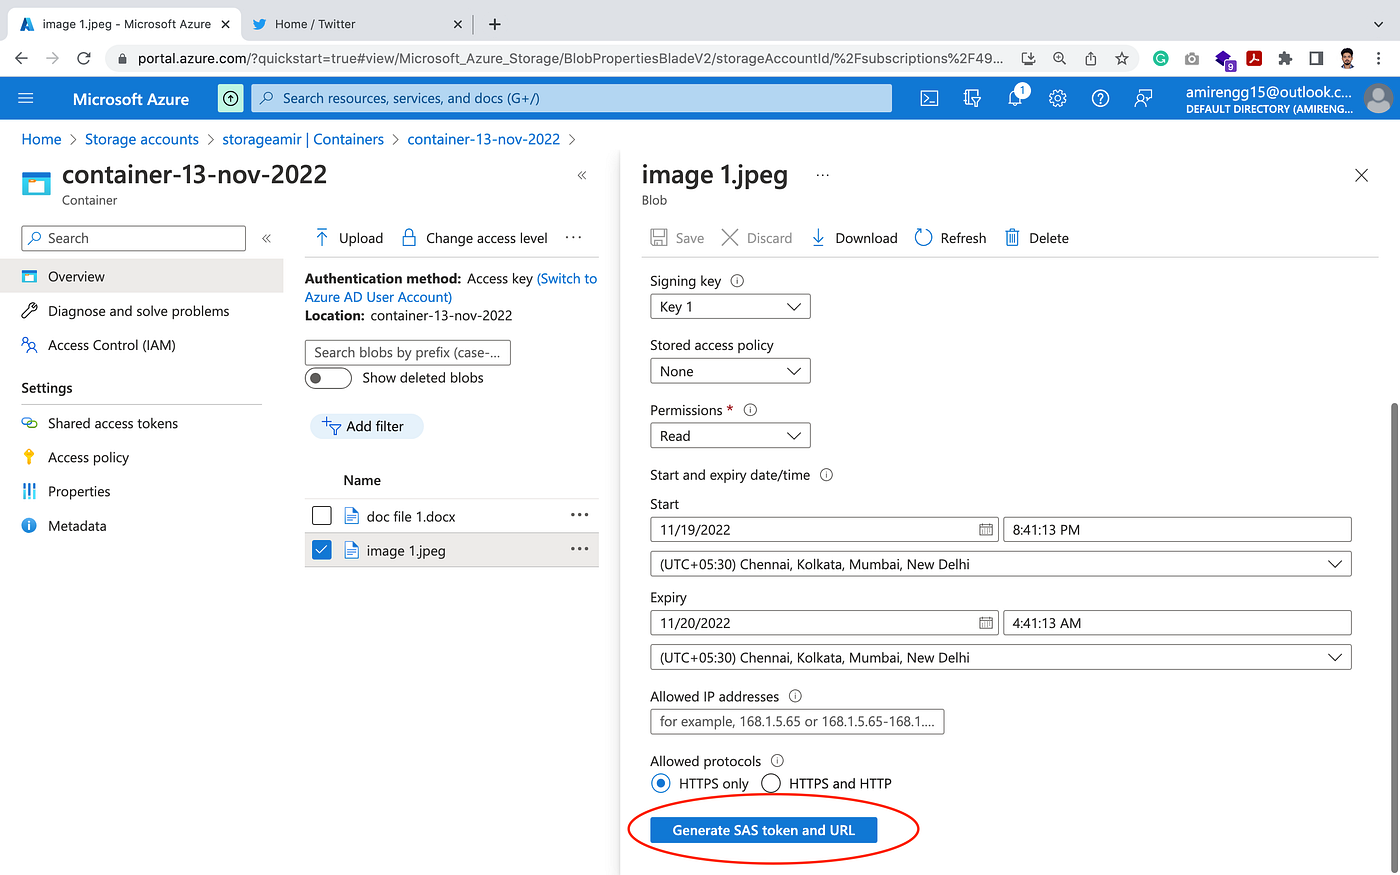1400x875 pixels.
Task: Click Allowed IP addresses info icon
Action: (x=795, y=696)
